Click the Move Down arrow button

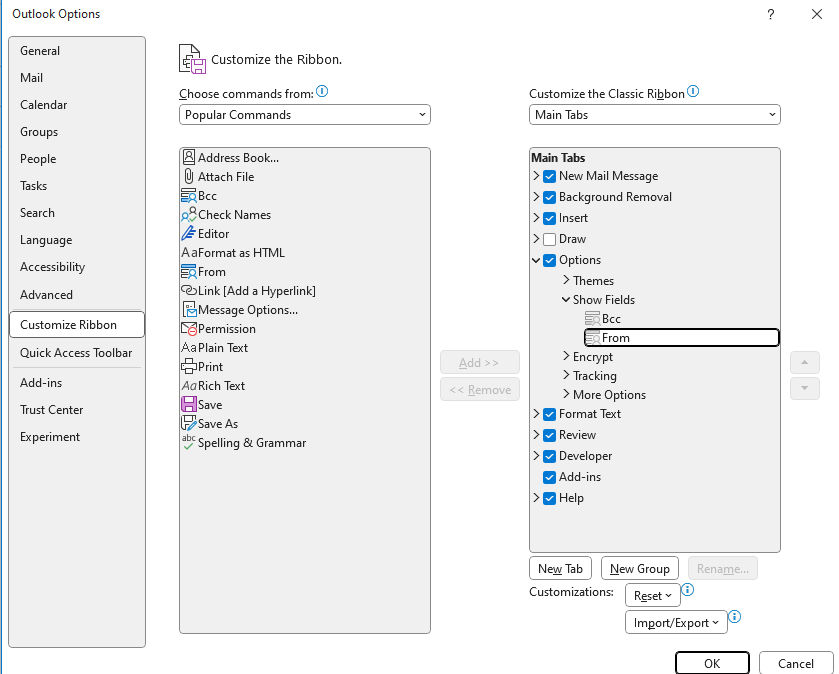(804, 388)
